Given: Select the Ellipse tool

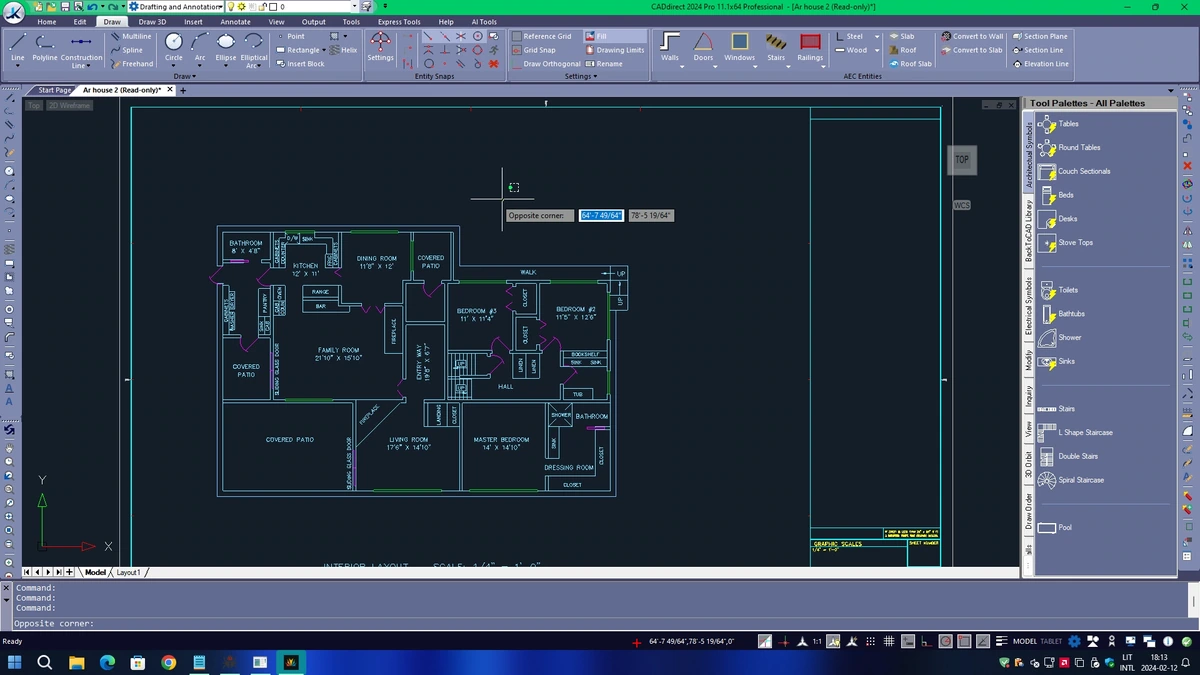Looking at the screenshot, I should click(226, 48).
